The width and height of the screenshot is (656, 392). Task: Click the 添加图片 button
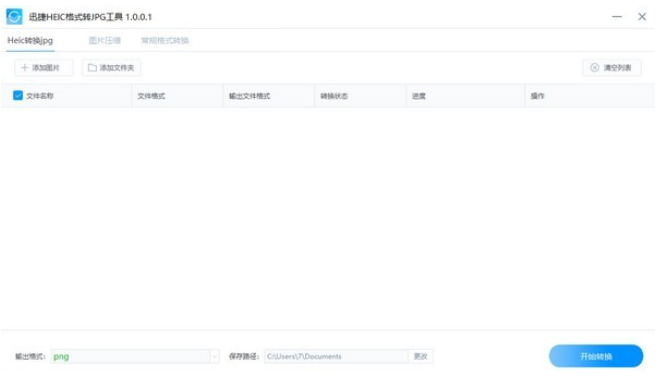[44, 67]
